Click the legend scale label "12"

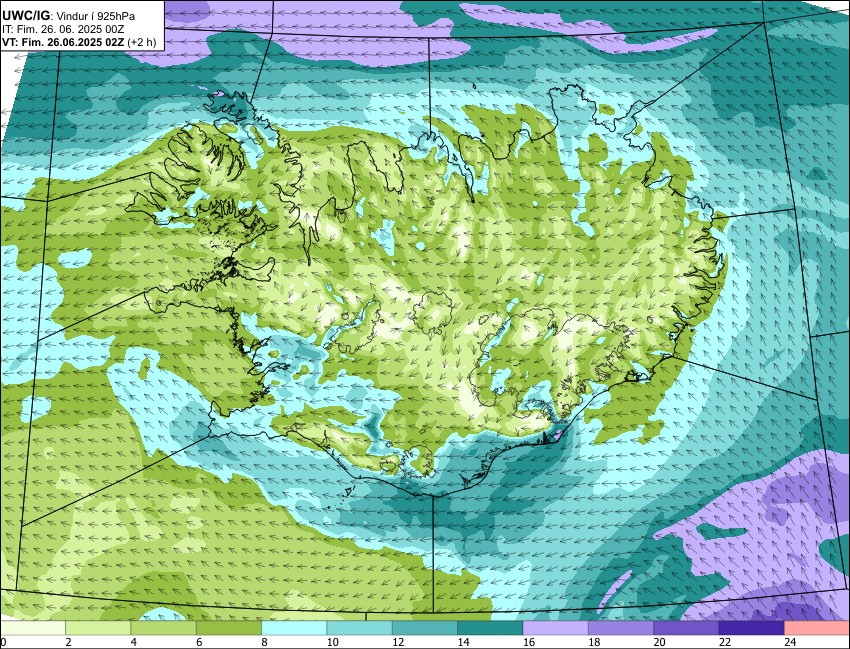click(398, 642)
